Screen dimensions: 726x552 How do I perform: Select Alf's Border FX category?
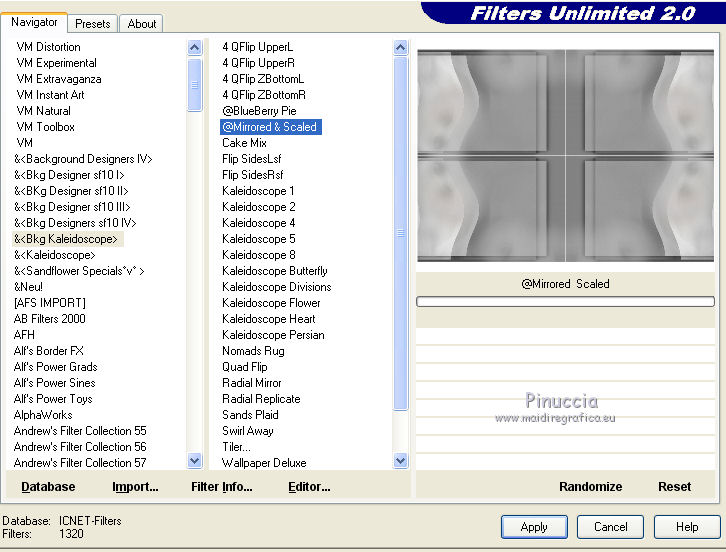pyautogui.click(x=49, y=351)
